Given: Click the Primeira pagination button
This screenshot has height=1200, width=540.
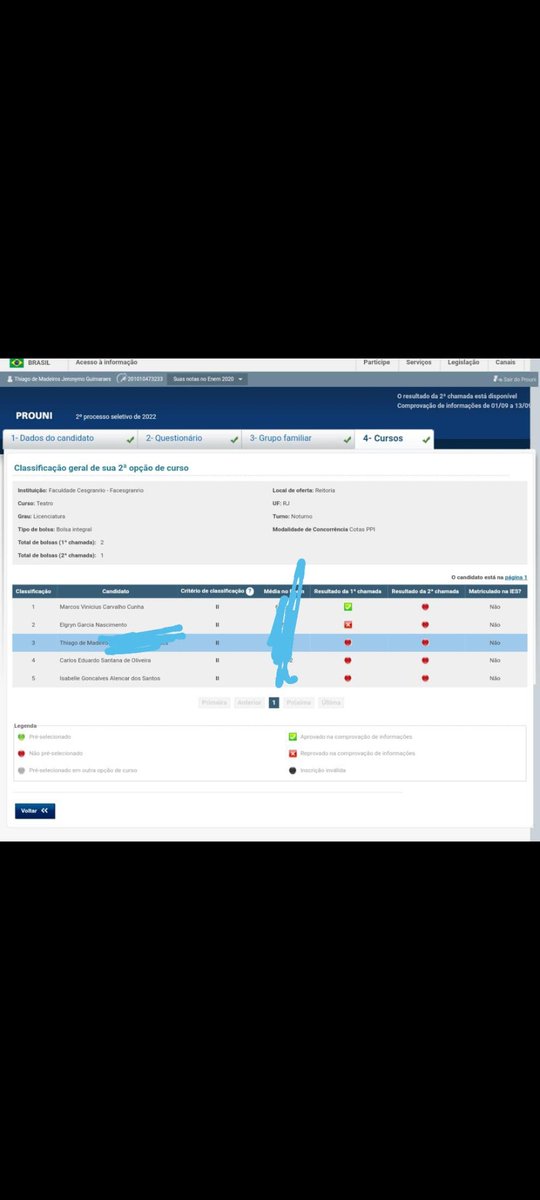Looking at the screenshot, I should point(214,702).
